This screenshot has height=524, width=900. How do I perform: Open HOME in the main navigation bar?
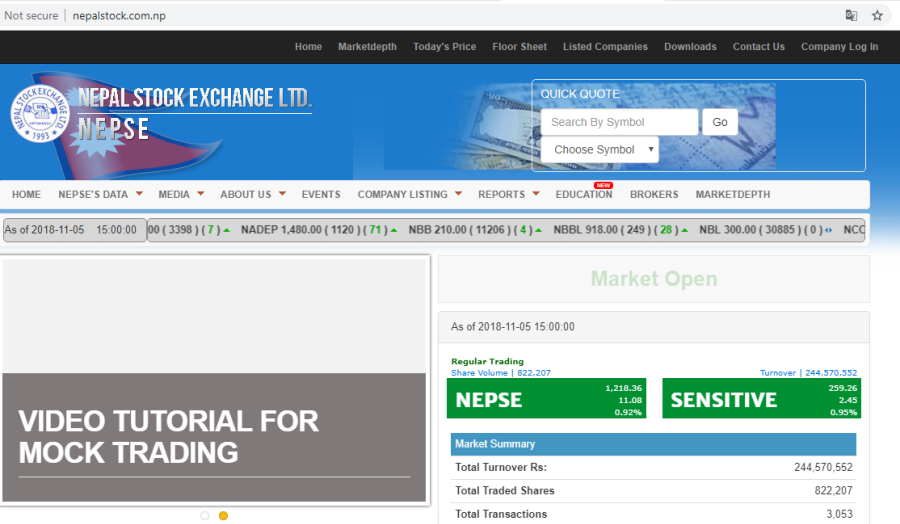click(x=26, y=195)
